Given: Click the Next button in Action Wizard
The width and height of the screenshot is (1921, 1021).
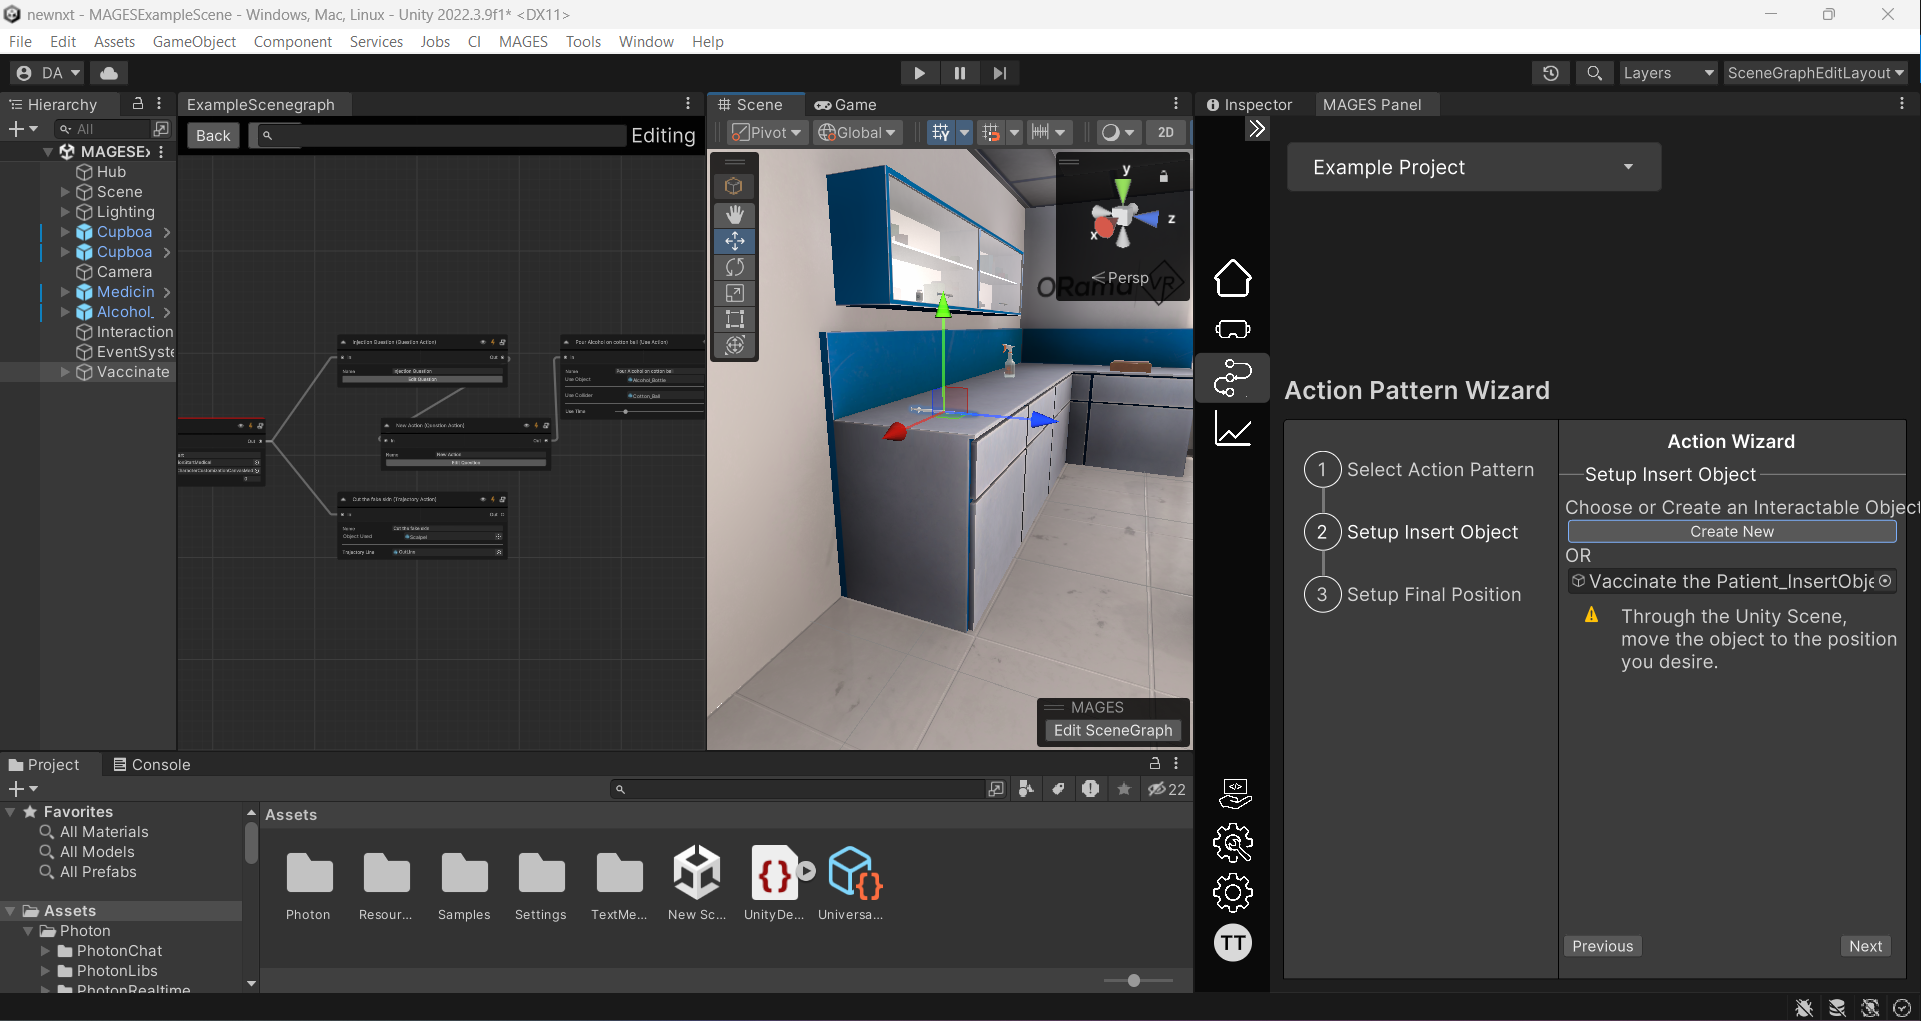Looking at the screenshot, I should coord(1865,946).
